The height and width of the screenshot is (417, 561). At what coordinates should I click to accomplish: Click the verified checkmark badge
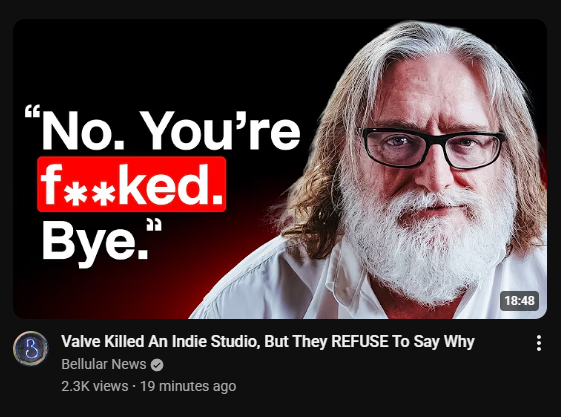tap(157, 365)
